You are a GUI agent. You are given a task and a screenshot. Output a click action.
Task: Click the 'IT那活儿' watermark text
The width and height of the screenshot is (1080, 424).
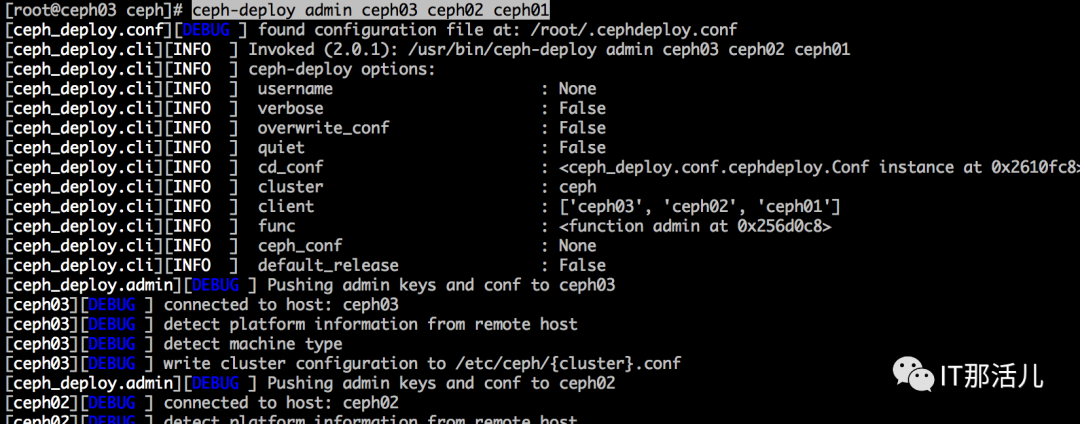991,376
